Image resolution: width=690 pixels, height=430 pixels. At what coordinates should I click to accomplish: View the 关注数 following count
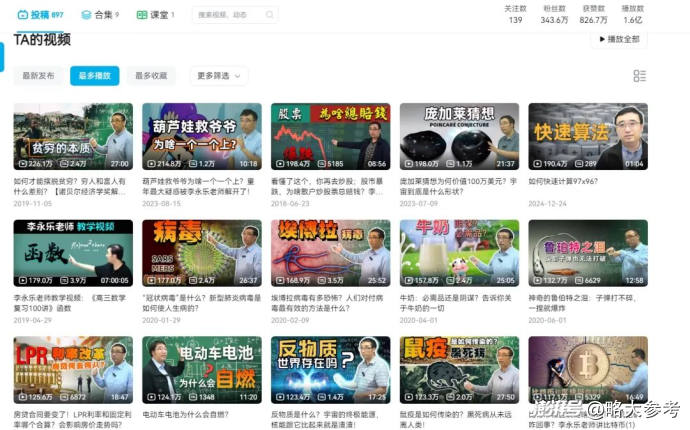pyautogui.click(x=515, y=14)
